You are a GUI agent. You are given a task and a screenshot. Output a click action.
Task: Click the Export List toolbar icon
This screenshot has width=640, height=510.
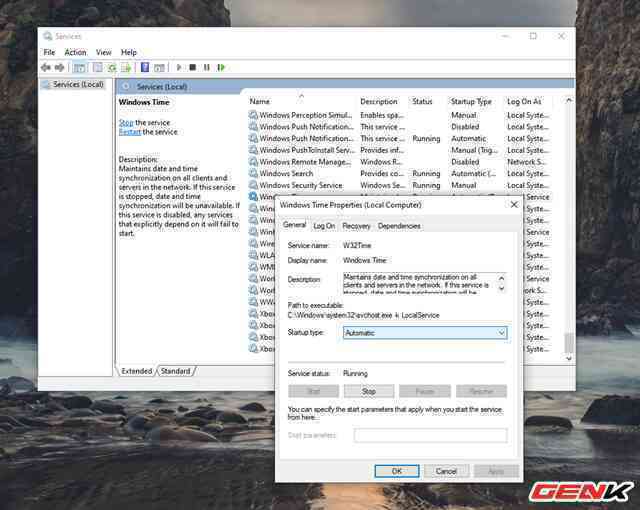(126, 67)
